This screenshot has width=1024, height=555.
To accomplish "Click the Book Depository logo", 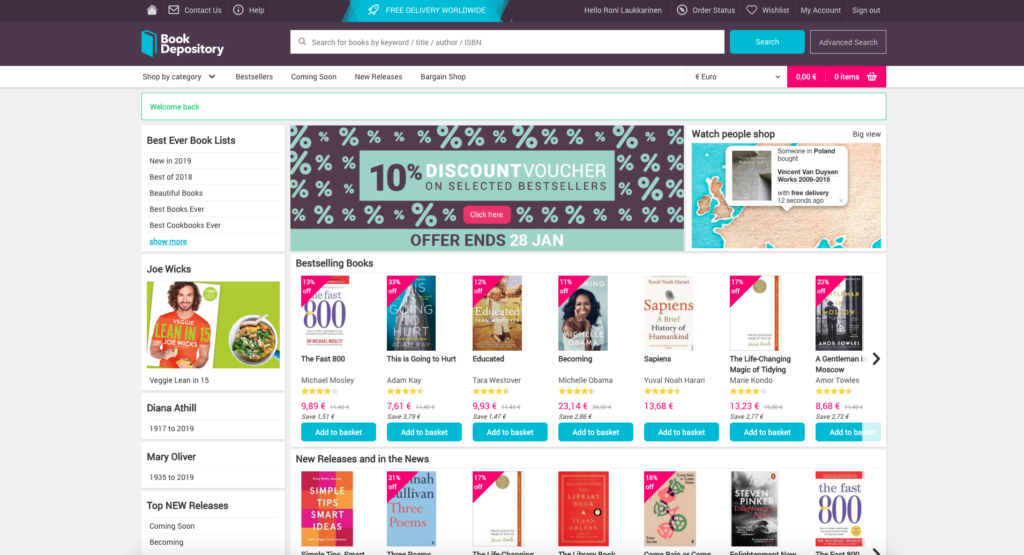I will [182, 43].
